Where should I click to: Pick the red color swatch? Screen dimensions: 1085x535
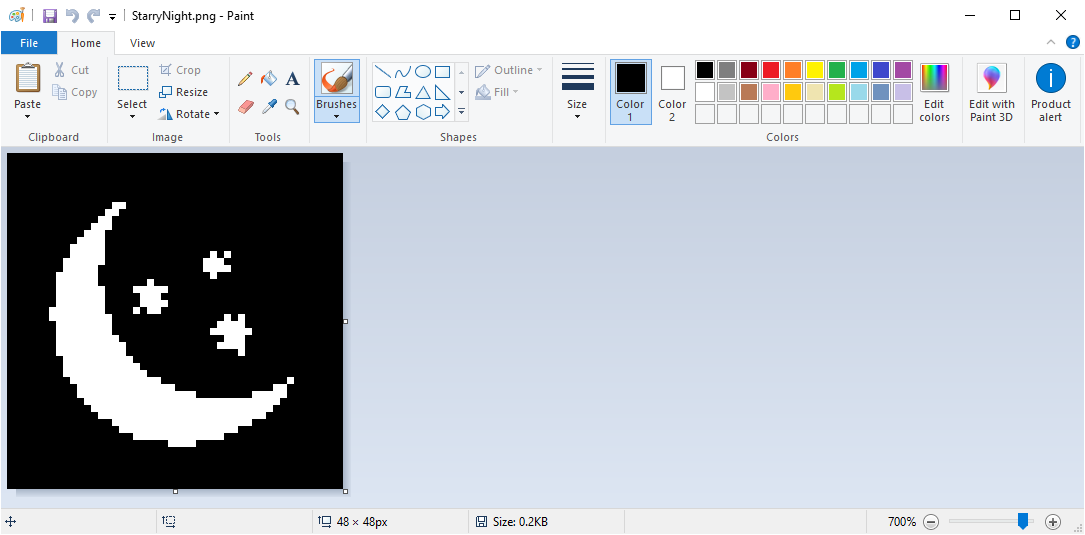click(x=771, y=70)
